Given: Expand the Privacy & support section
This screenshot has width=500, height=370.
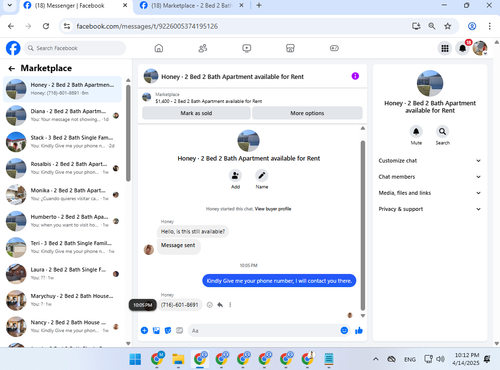Looking at the screenshot, I should pyautogui.click(x=430, y=209).
